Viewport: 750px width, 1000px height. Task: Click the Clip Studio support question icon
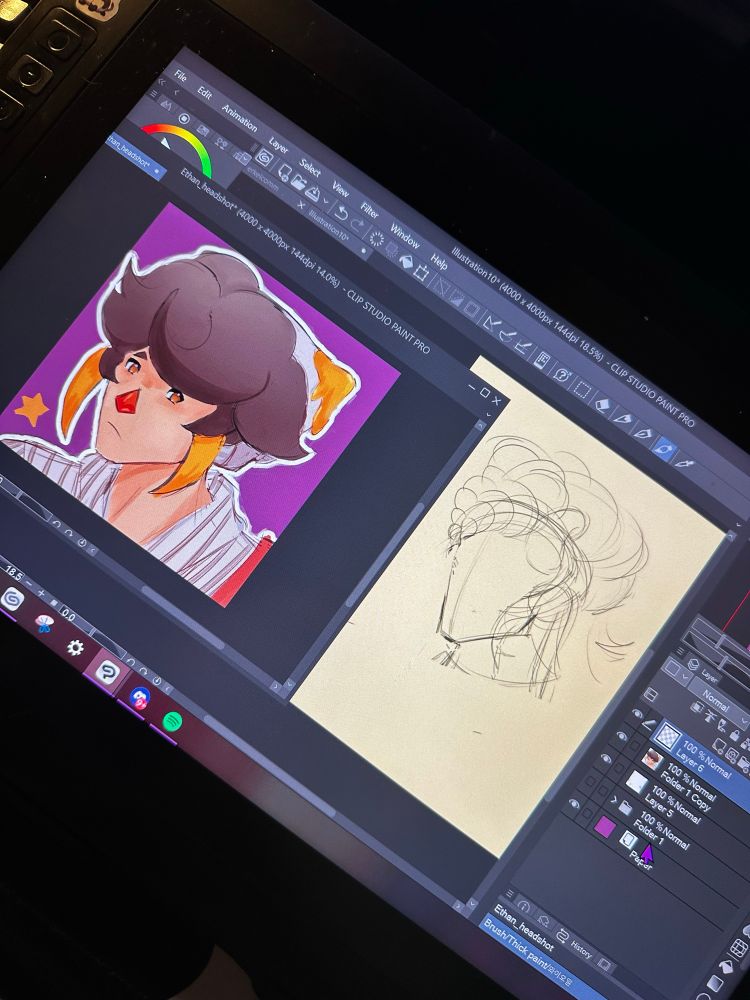pyautogui.click(x=562, y=375)
